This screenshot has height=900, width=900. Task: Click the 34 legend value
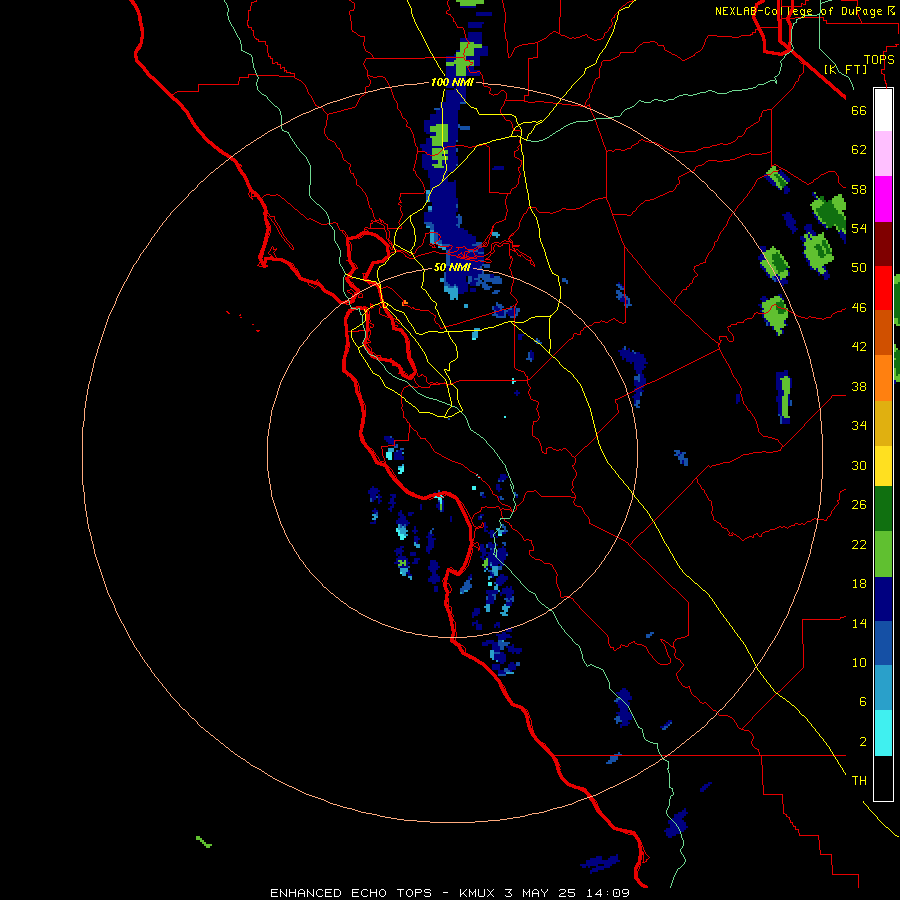tap(859, 426)
